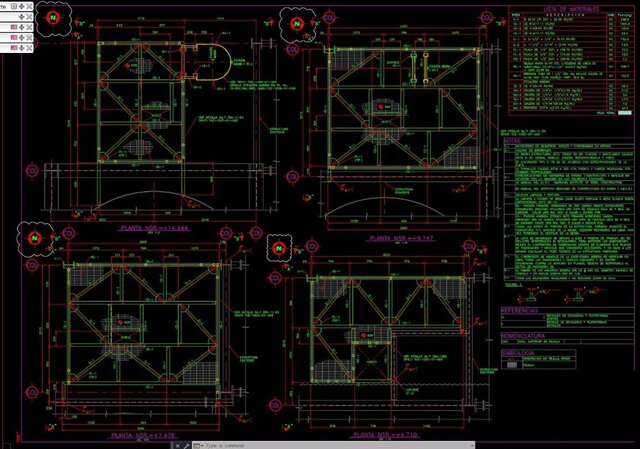This screenshot has width=640, height=449.
Task: Select the title text 'PLANTA NSR.=+7.476'
Action: pos(143,436)
